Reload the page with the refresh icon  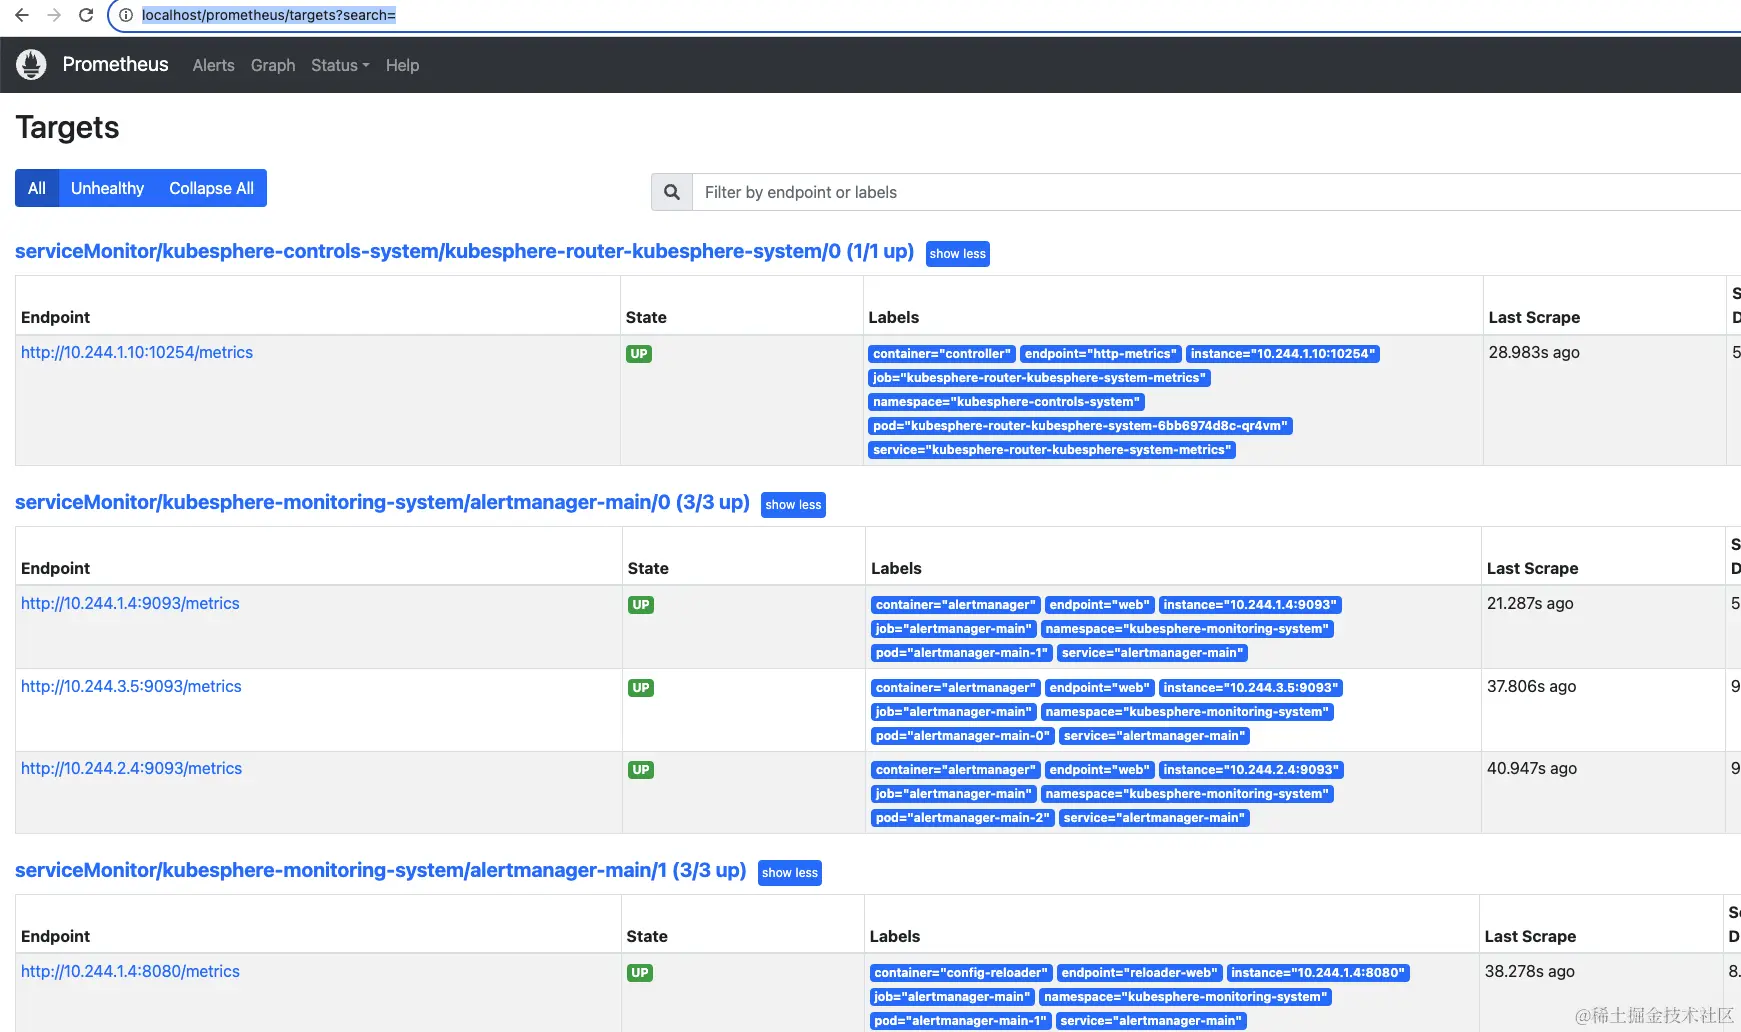click(86, 15)
